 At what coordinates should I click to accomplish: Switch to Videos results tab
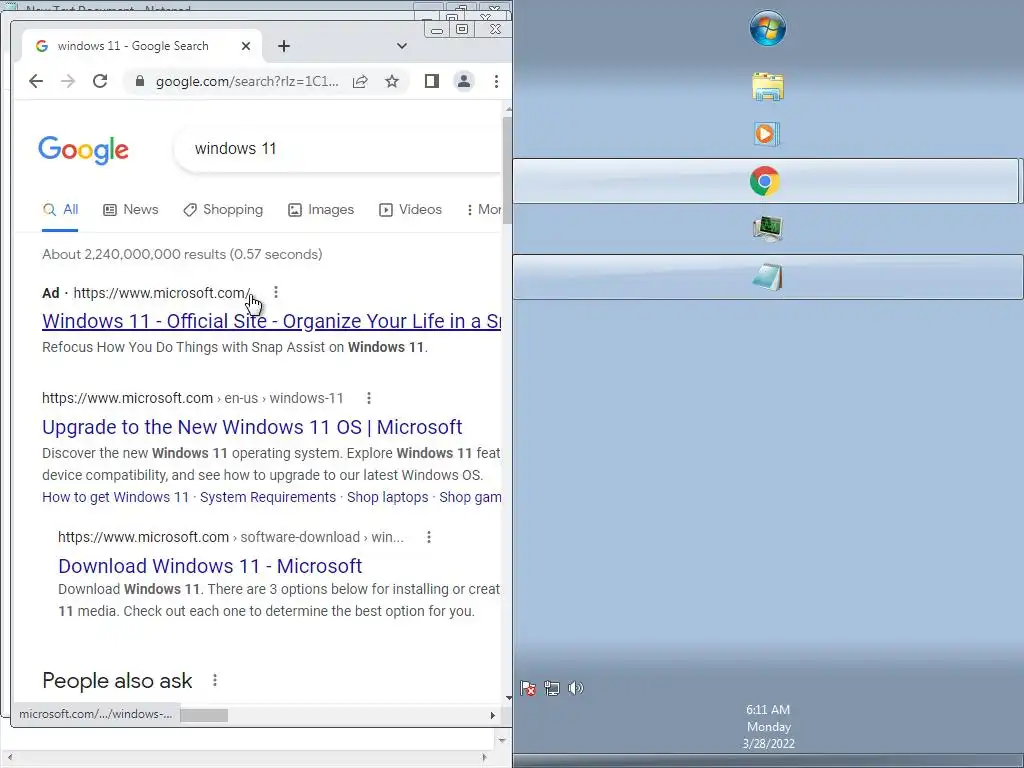[410, 210]
